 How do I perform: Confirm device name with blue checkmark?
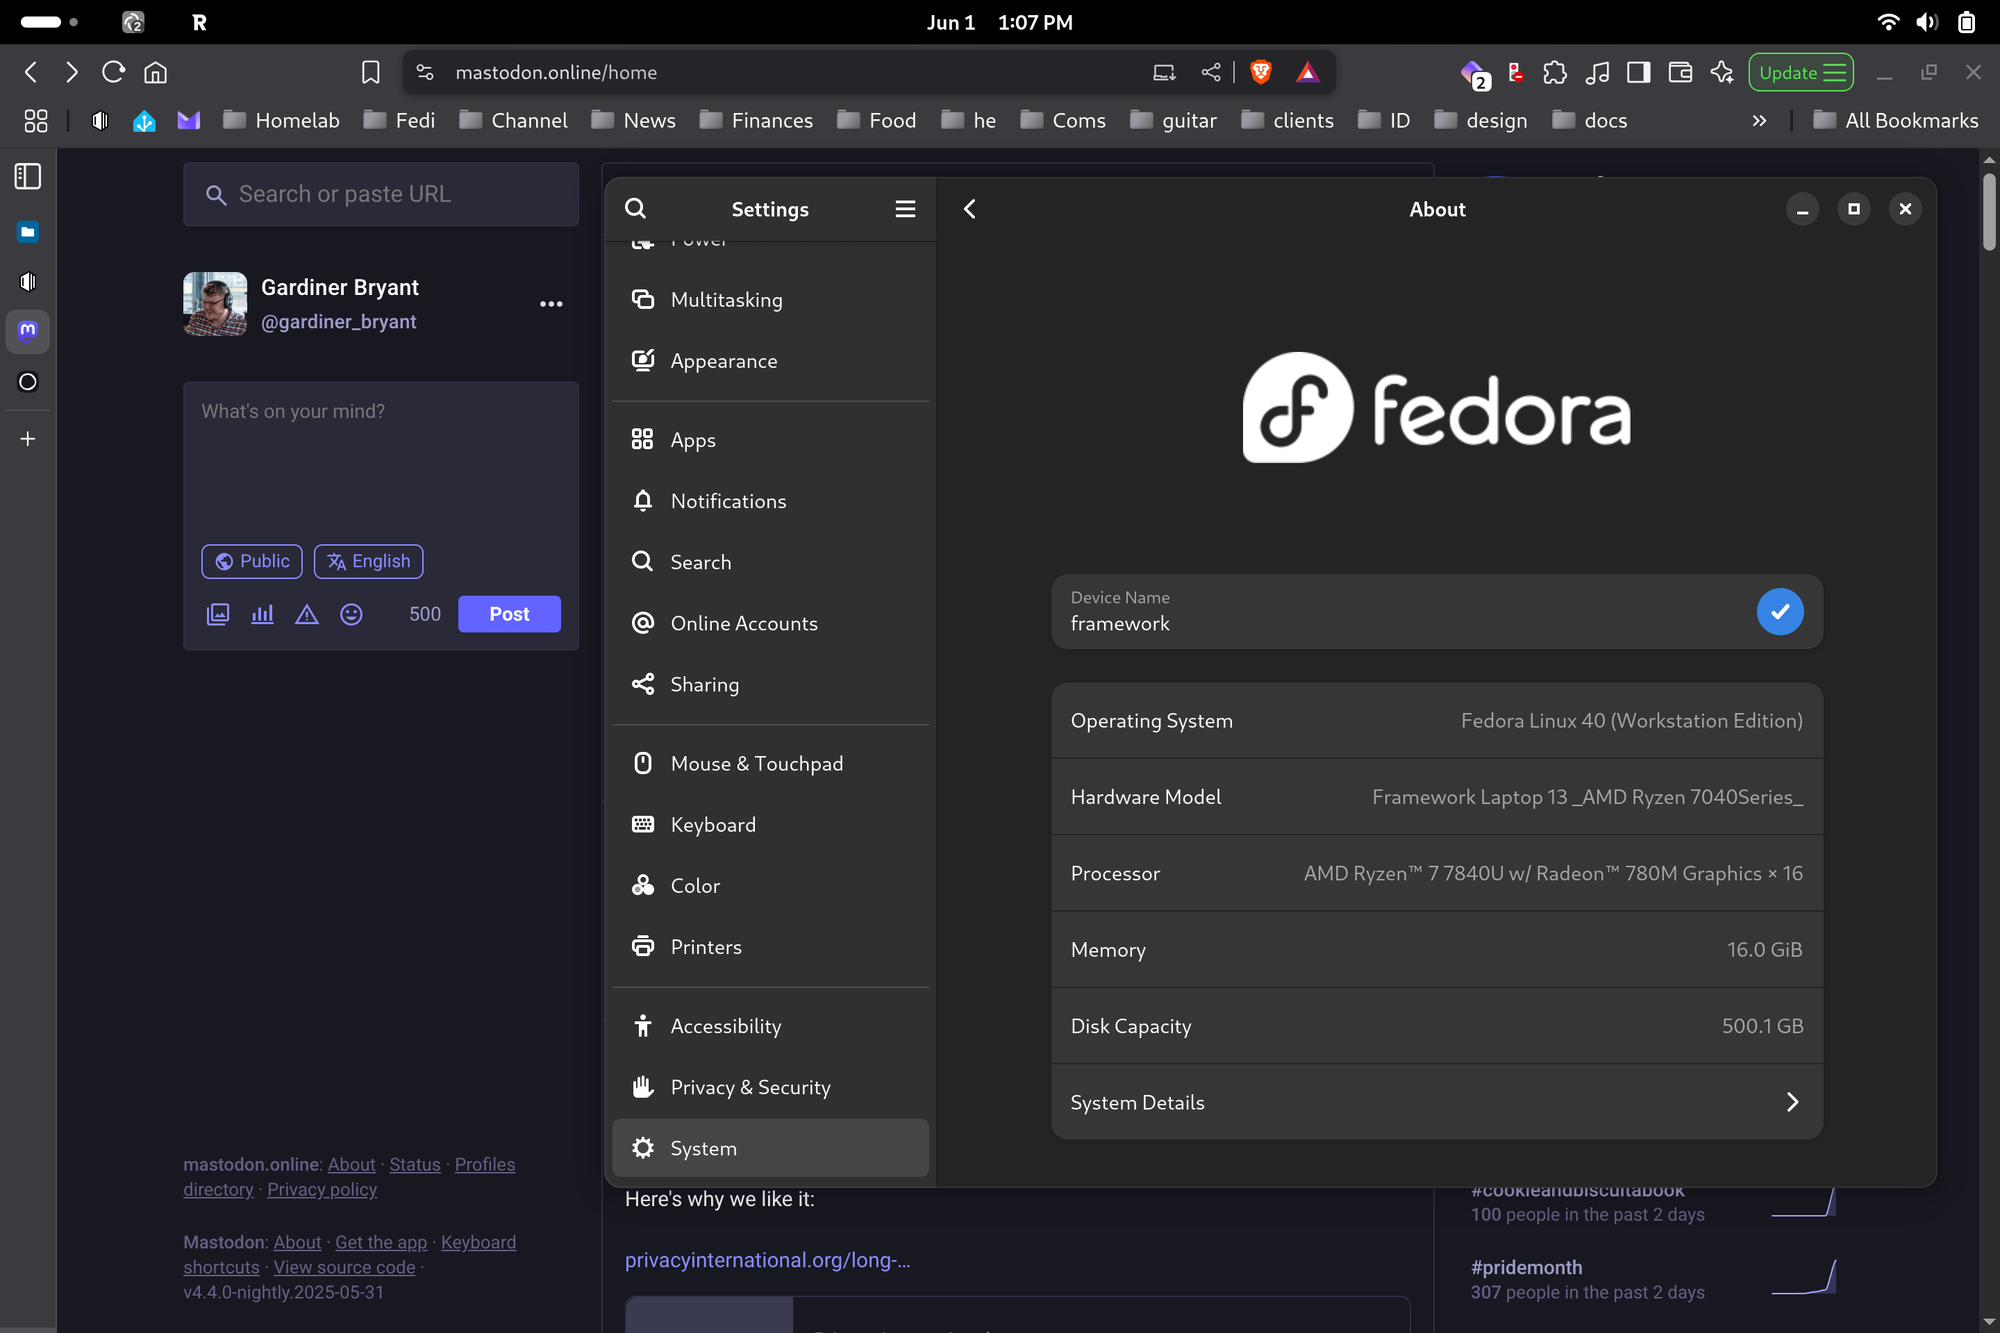(x=1780, y=612)
